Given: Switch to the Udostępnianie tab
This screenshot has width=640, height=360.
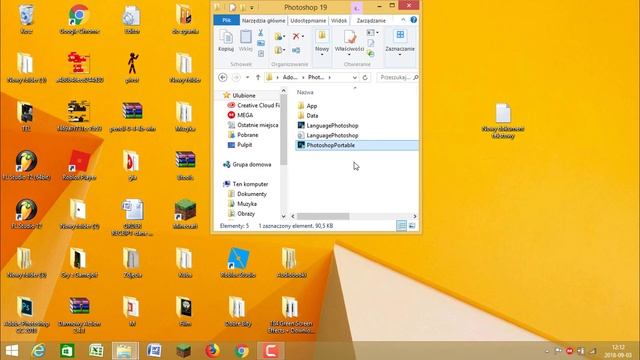Looking at the screenshot, I should pos(308,20).
